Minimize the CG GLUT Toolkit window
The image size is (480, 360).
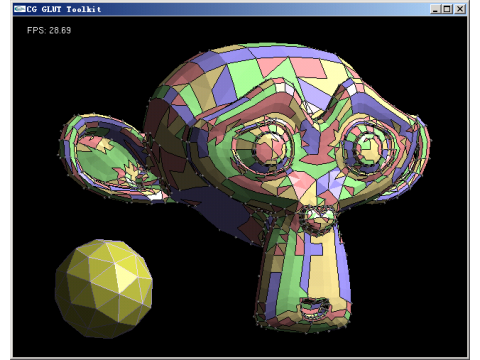(x=435, y=9)
